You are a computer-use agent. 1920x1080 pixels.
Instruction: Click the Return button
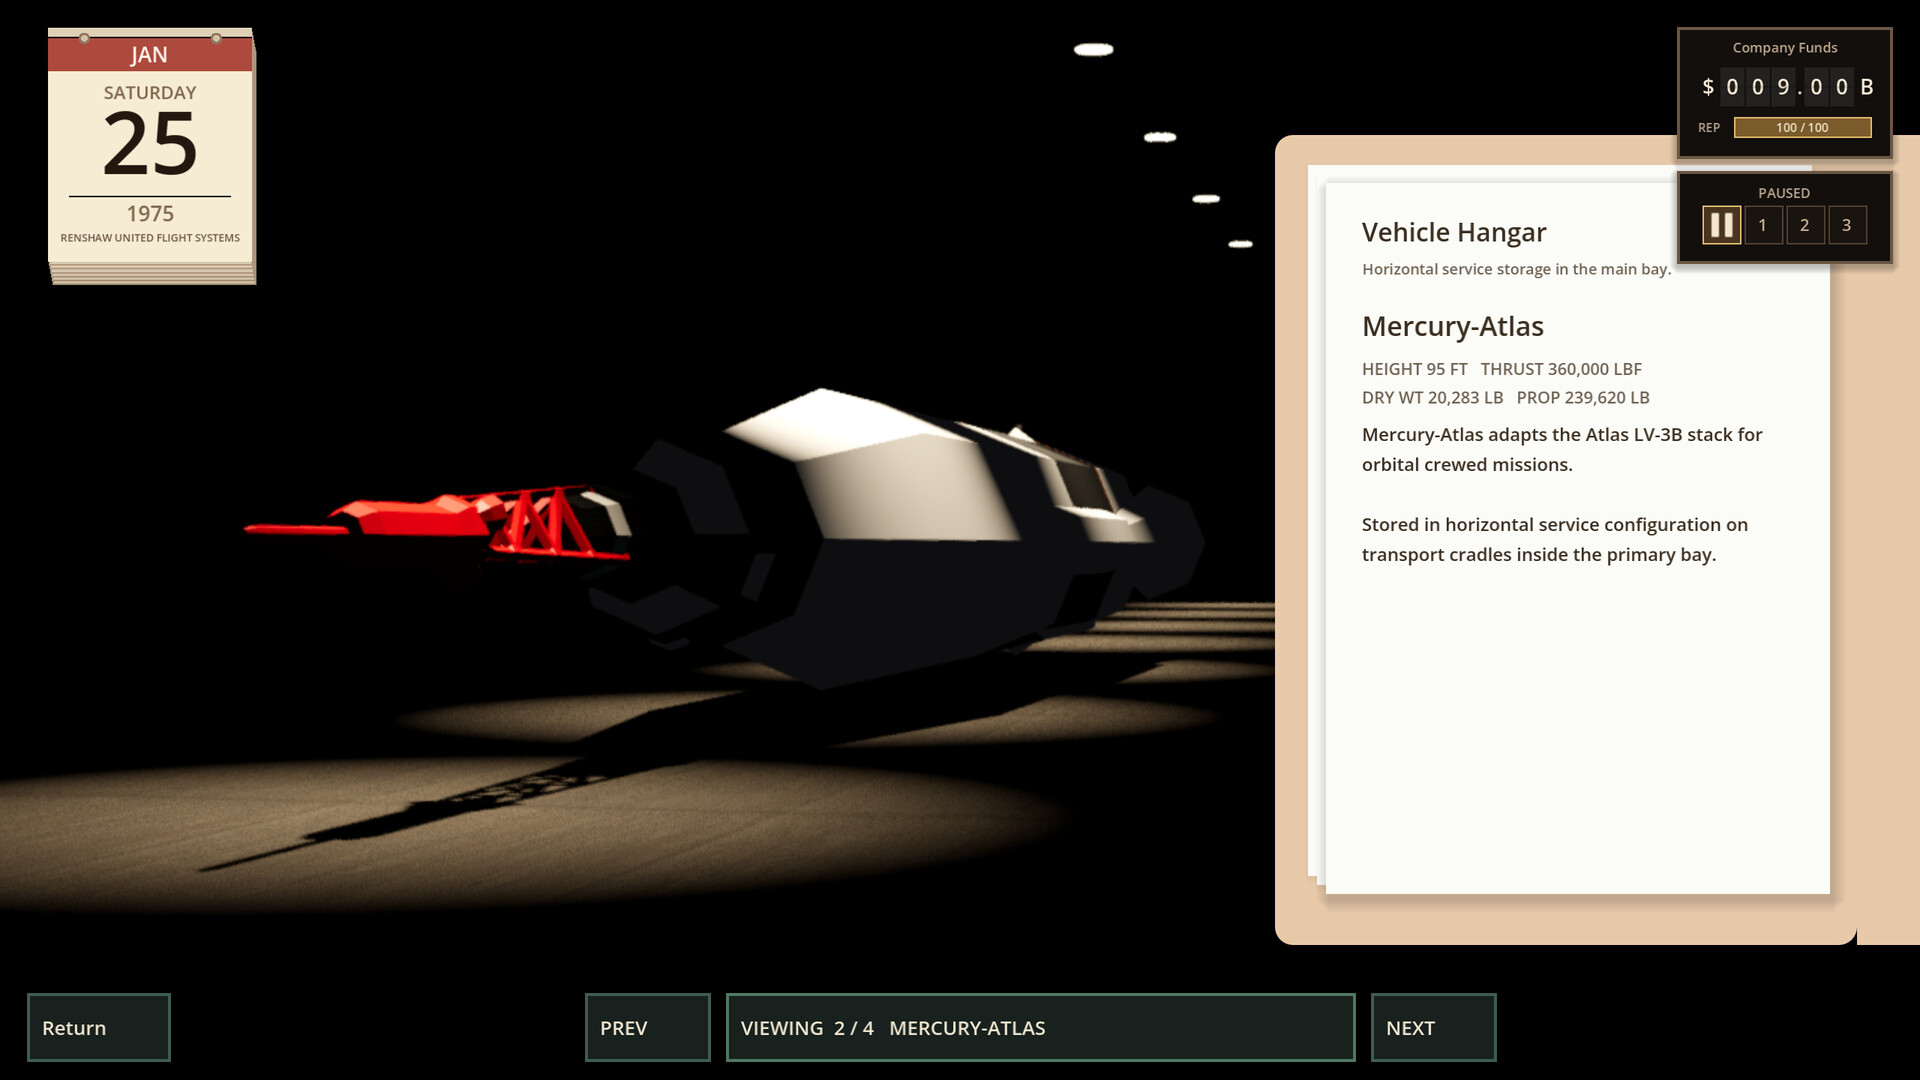click(x=99, y=1027)
